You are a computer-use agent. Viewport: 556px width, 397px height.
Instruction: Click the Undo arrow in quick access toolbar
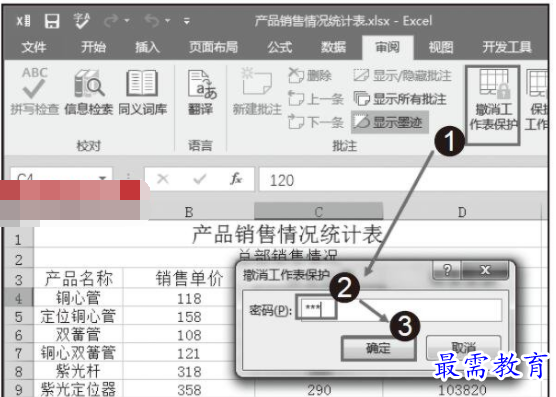[152, 21]
